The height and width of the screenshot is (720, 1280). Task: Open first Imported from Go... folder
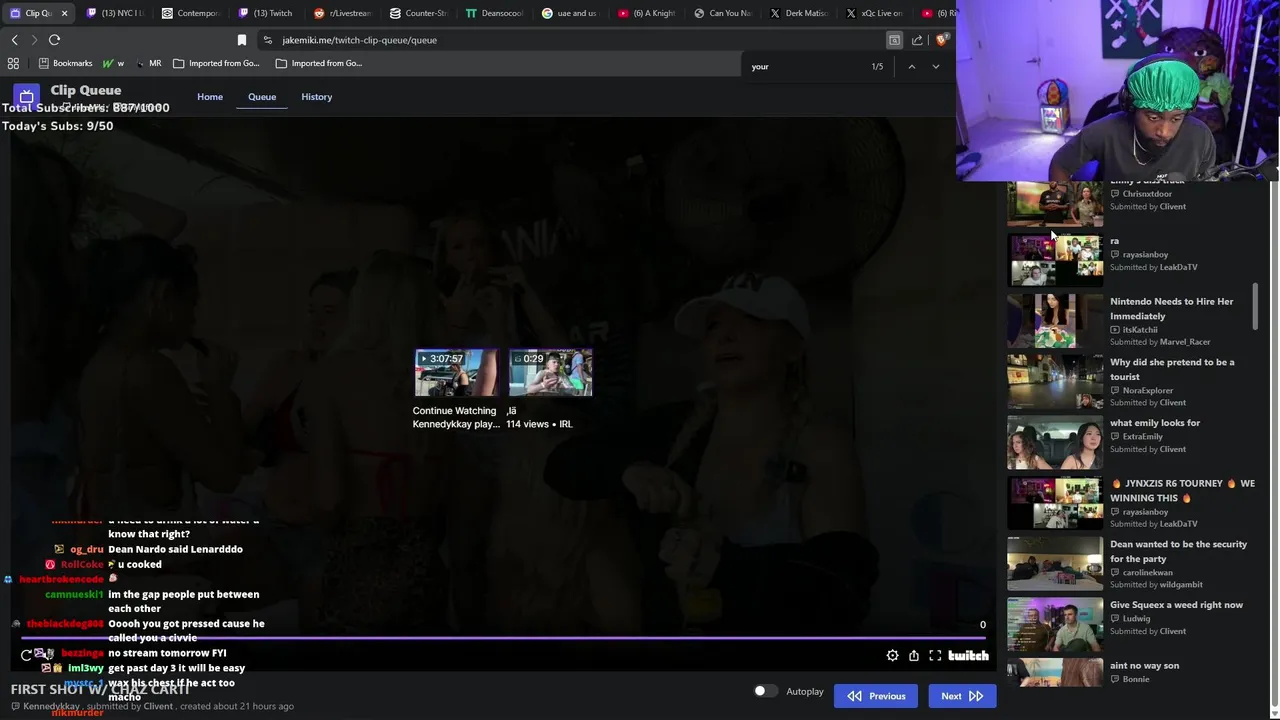pyautogui.click(x=216, y=63)
